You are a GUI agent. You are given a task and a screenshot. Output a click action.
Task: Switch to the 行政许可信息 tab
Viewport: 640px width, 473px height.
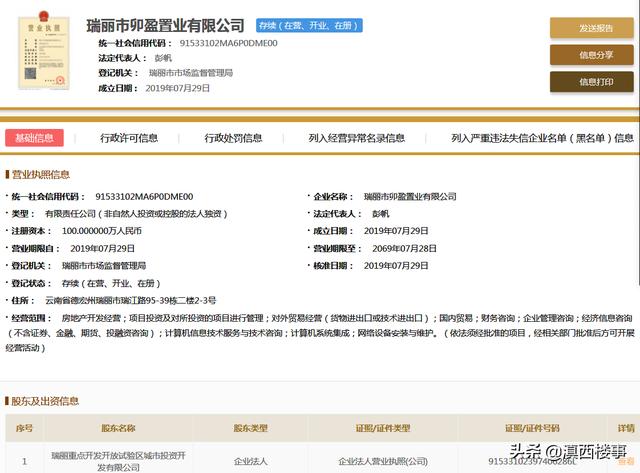(x=128, y=138)
